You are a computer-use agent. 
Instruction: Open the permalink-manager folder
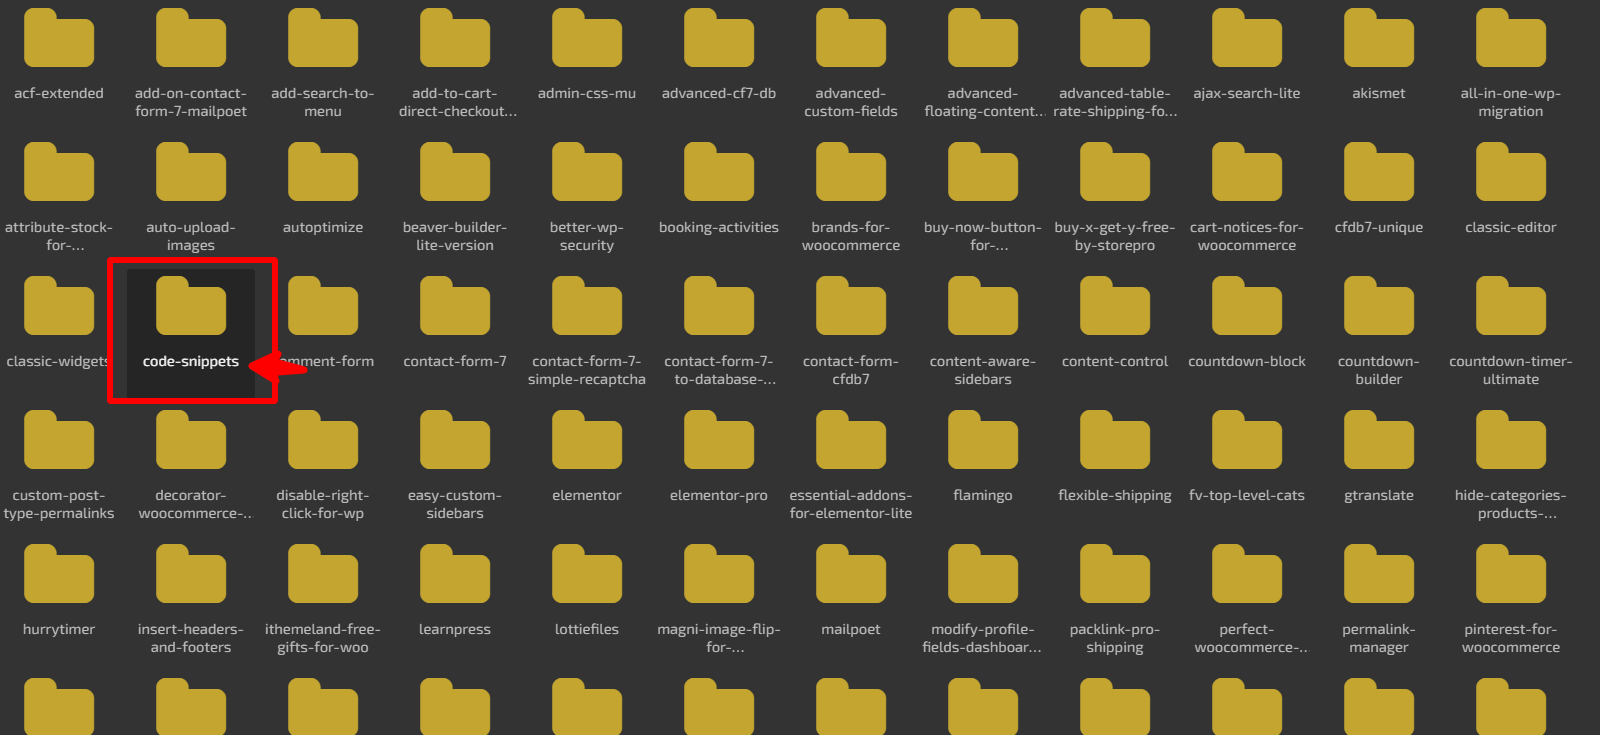[1379, 574]
